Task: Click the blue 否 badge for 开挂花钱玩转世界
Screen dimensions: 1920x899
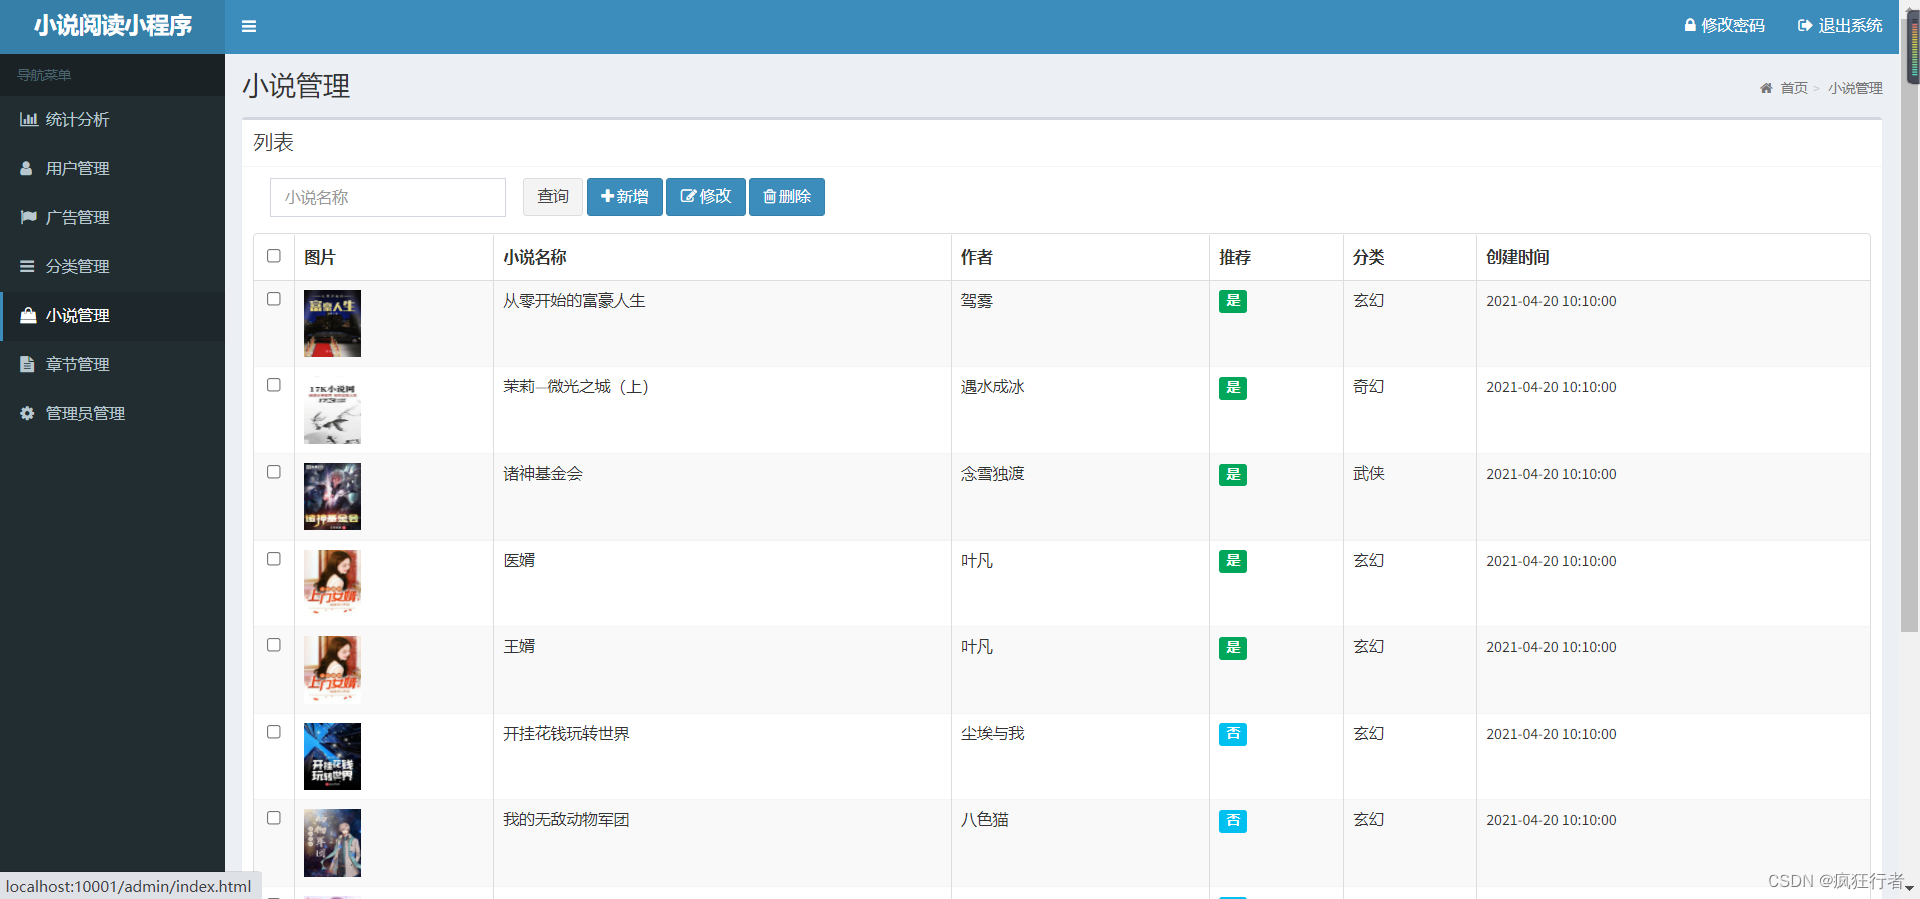Action: pos(1233,735)
